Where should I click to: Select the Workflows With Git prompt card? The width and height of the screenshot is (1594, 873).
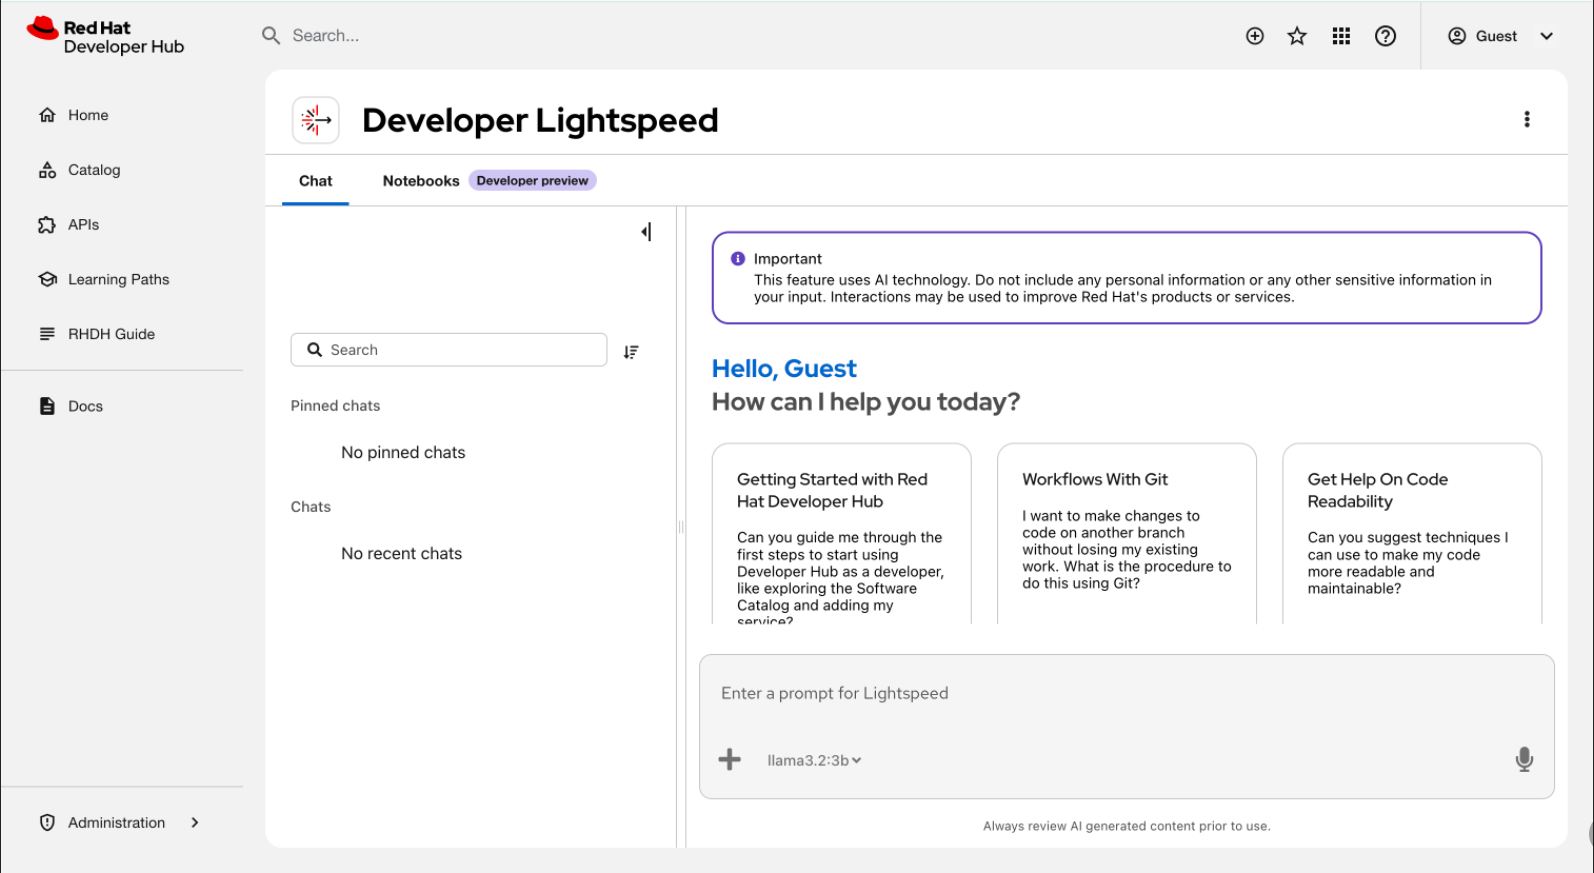1126,534
